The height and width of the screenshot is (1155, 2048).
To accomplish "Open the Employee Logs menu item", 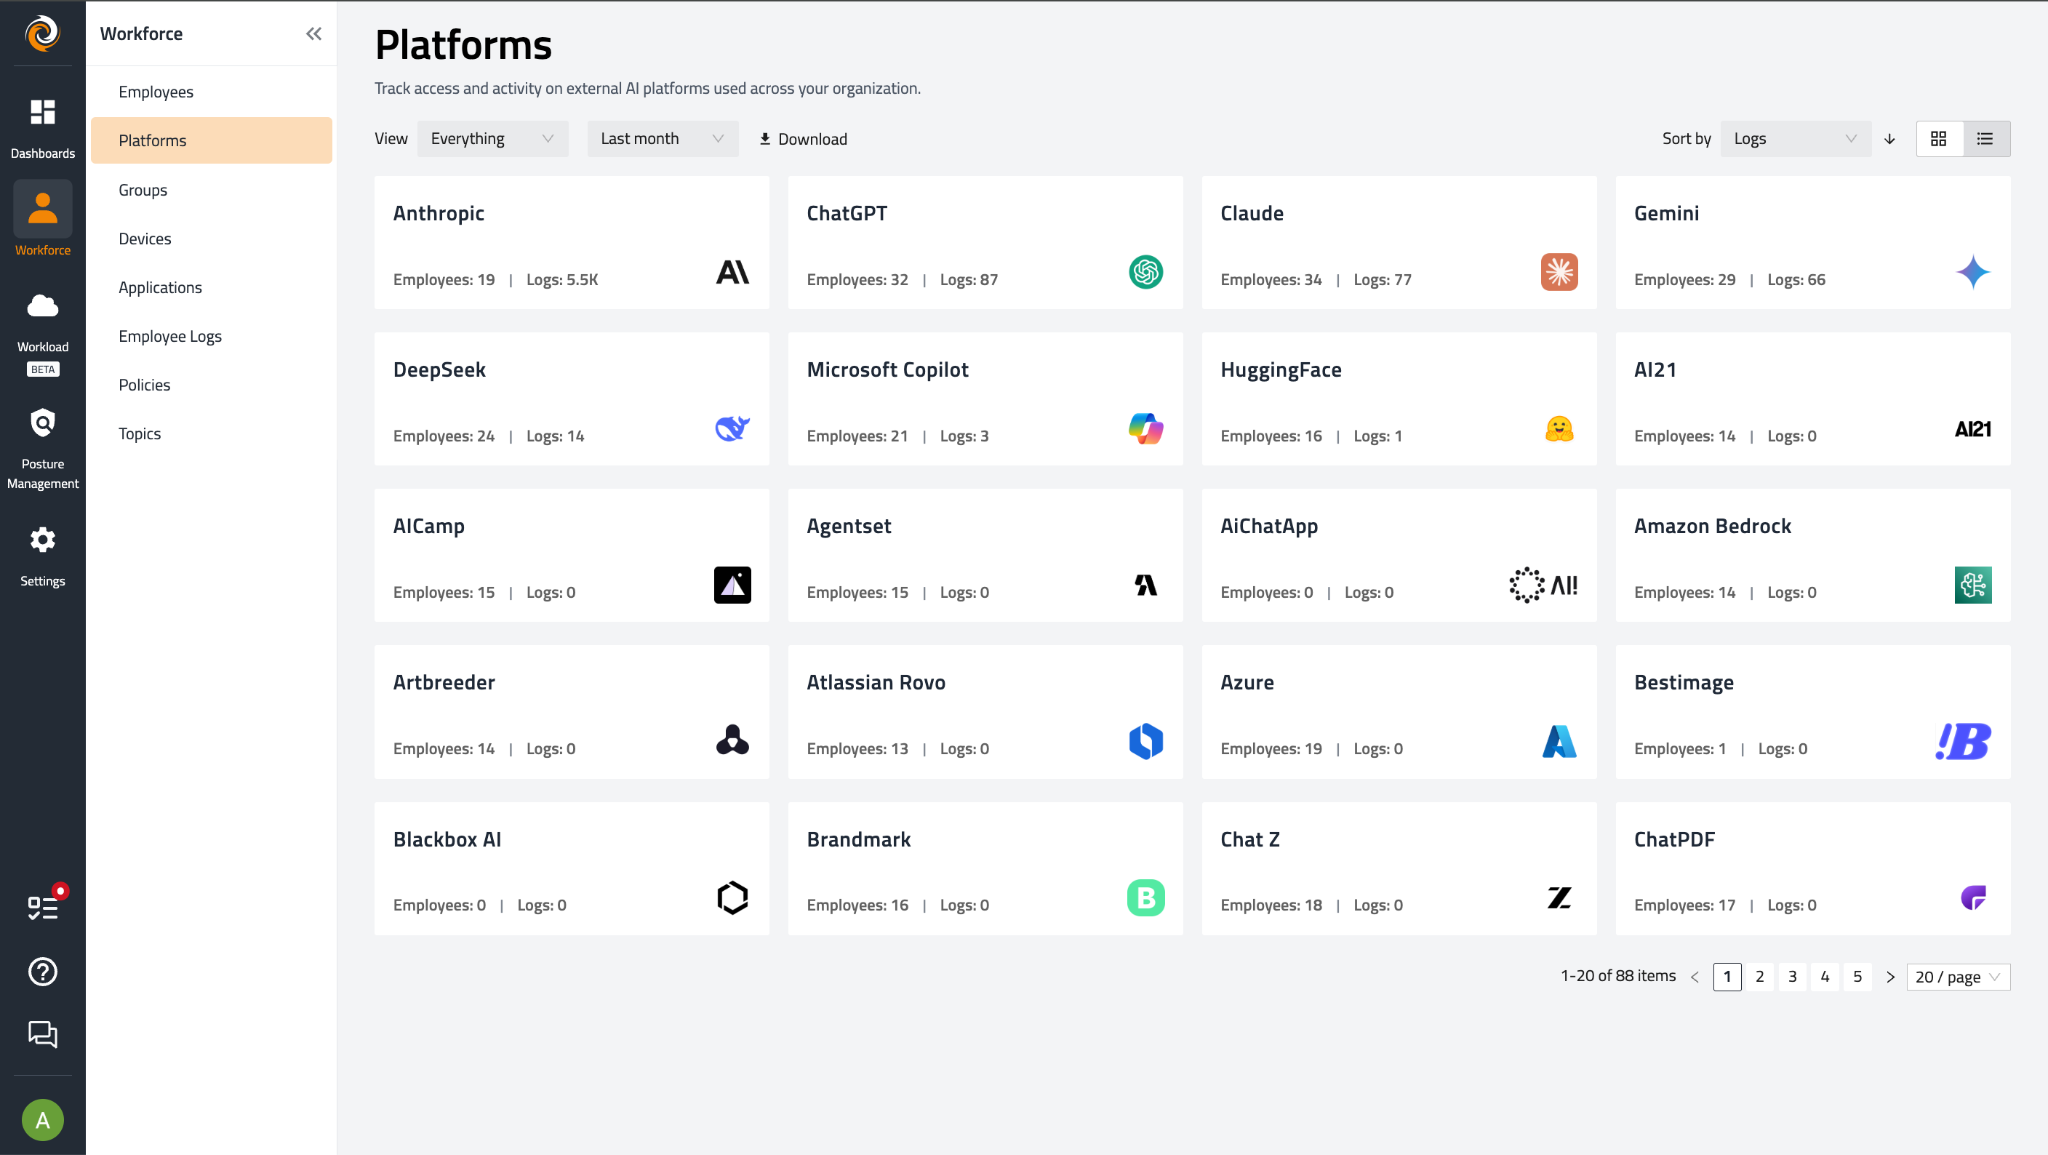I will [x=211, y=336].
